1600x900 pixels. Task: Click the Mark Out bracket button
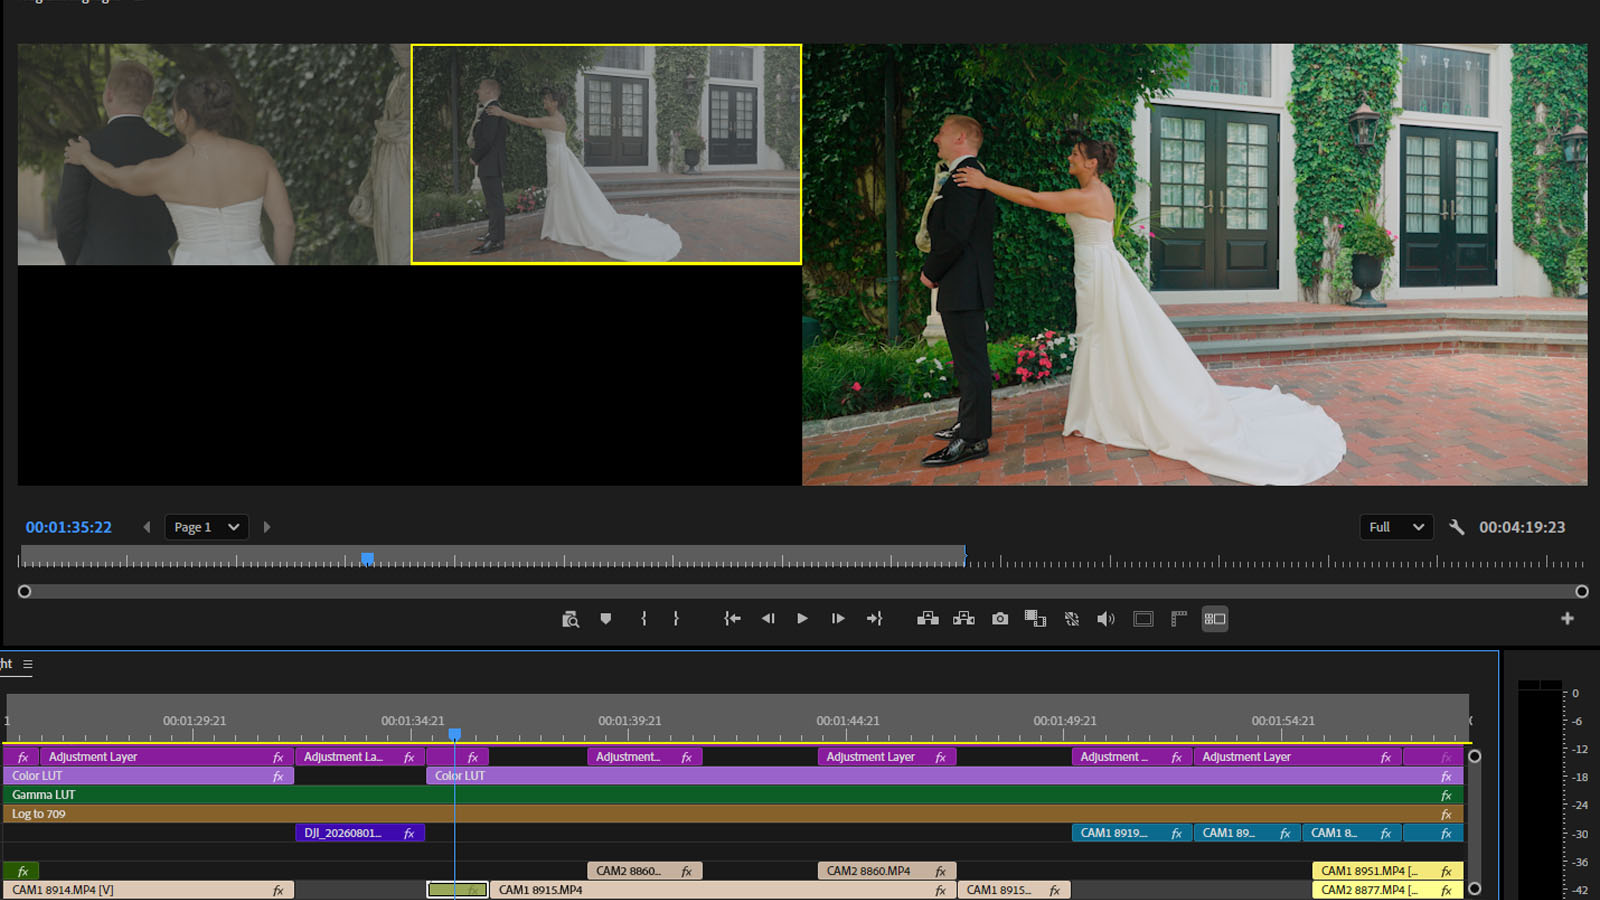click(676, 619)
